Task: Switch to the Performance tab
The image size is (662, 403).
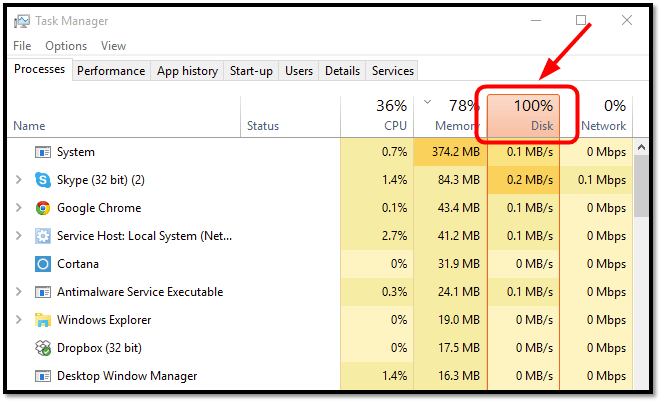Action: (111, 71)
